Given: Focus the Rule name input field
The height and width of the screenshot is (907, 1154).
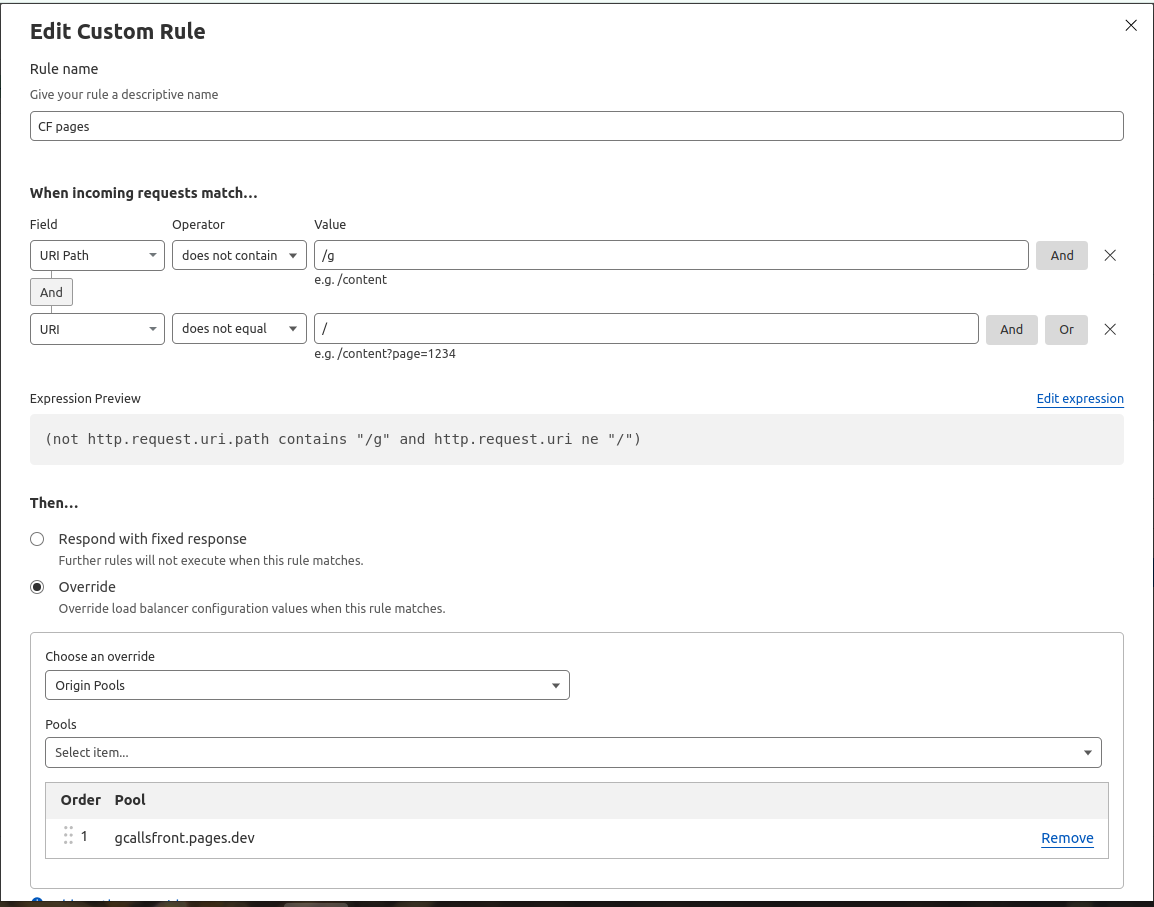Looking at the screenshot, I should coord(576,126).
